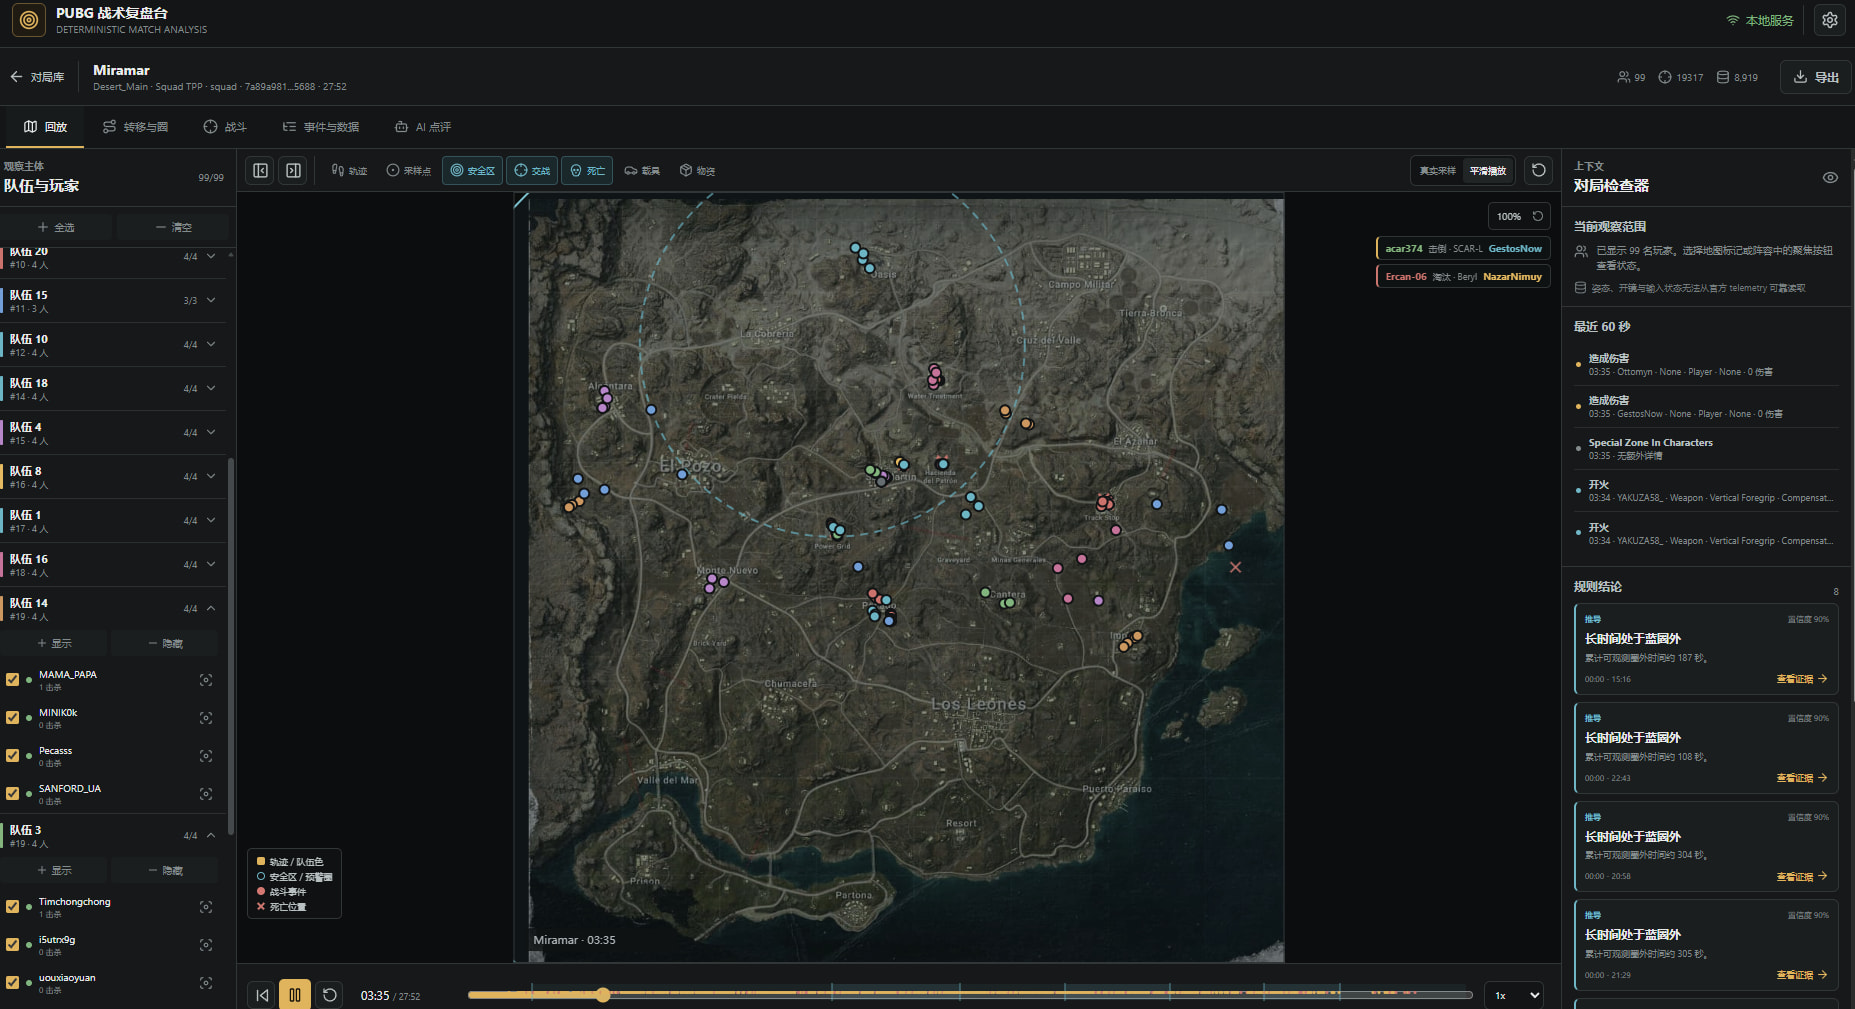Focus map on player MINIK0k
This screenshot has height=1009, width=1855.
(x=206, y=718)
